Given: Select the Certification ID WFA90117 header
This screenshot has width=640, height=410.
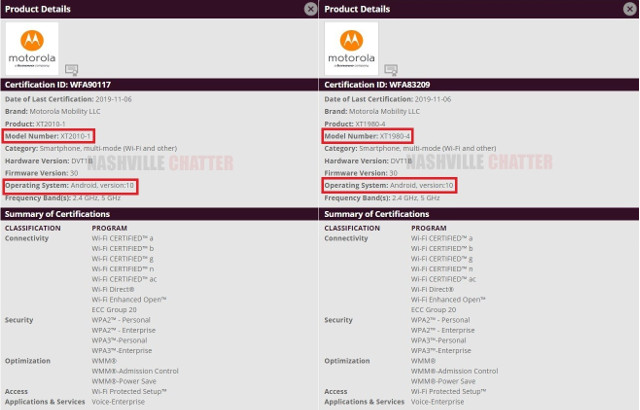Looking at the screenshot, I should click(x=56, y=85).
